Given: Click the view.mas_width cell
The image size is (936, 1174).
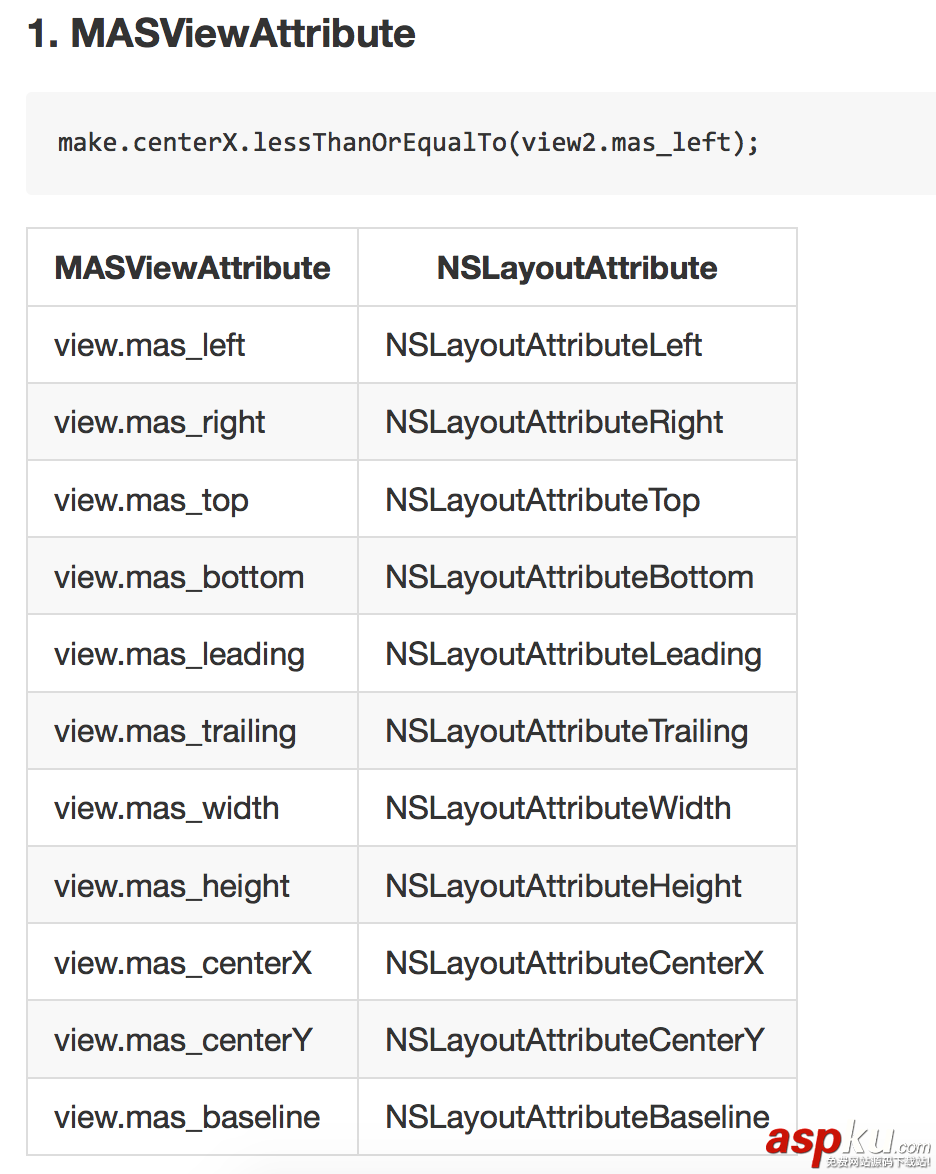Looking at the screenshot, I should pyautogui.click(x=167, y=808).
